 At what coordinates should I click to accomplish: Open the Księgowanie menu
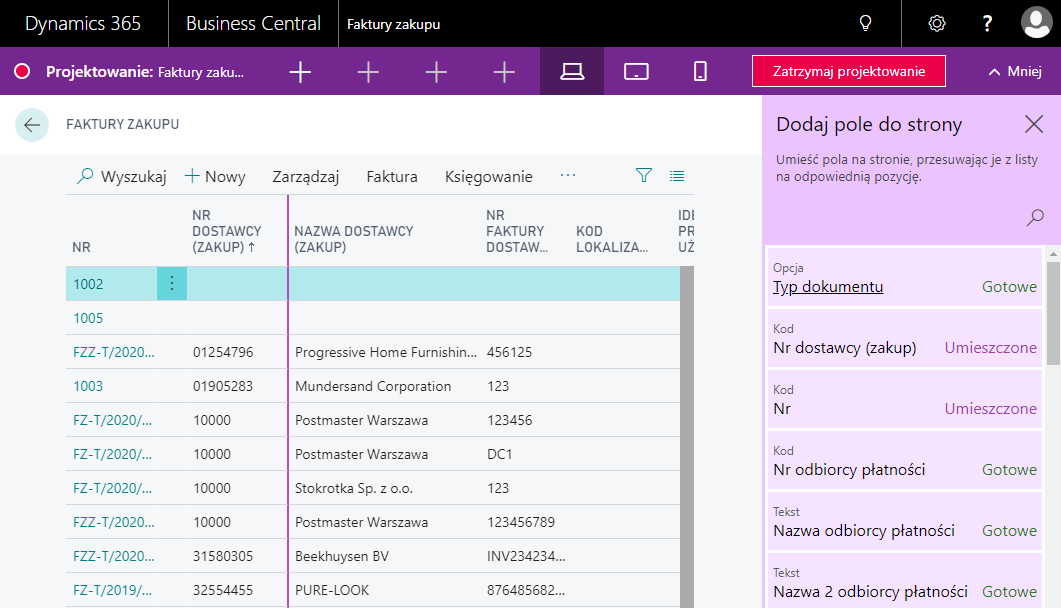(x=489, y=177)
